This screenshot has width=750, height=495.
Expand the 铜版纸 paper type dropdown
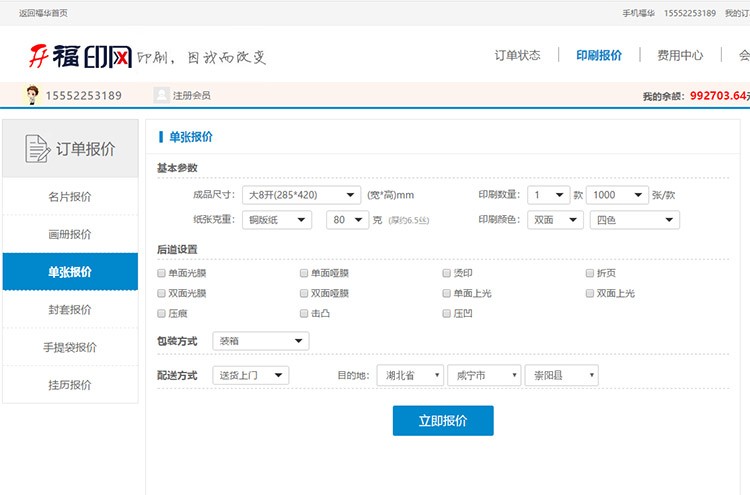277,220
